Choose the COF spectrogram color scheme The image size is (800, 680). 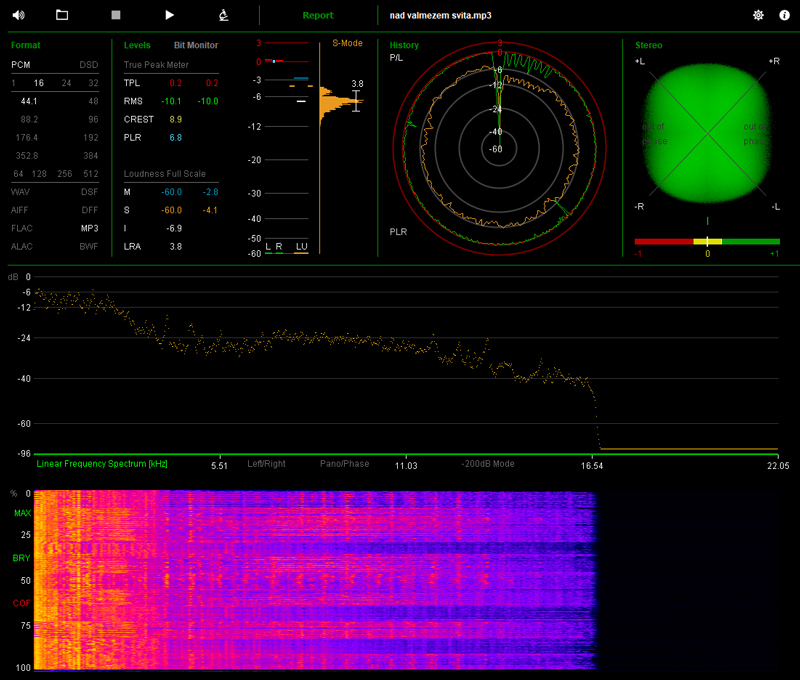(x=22, y=603)
